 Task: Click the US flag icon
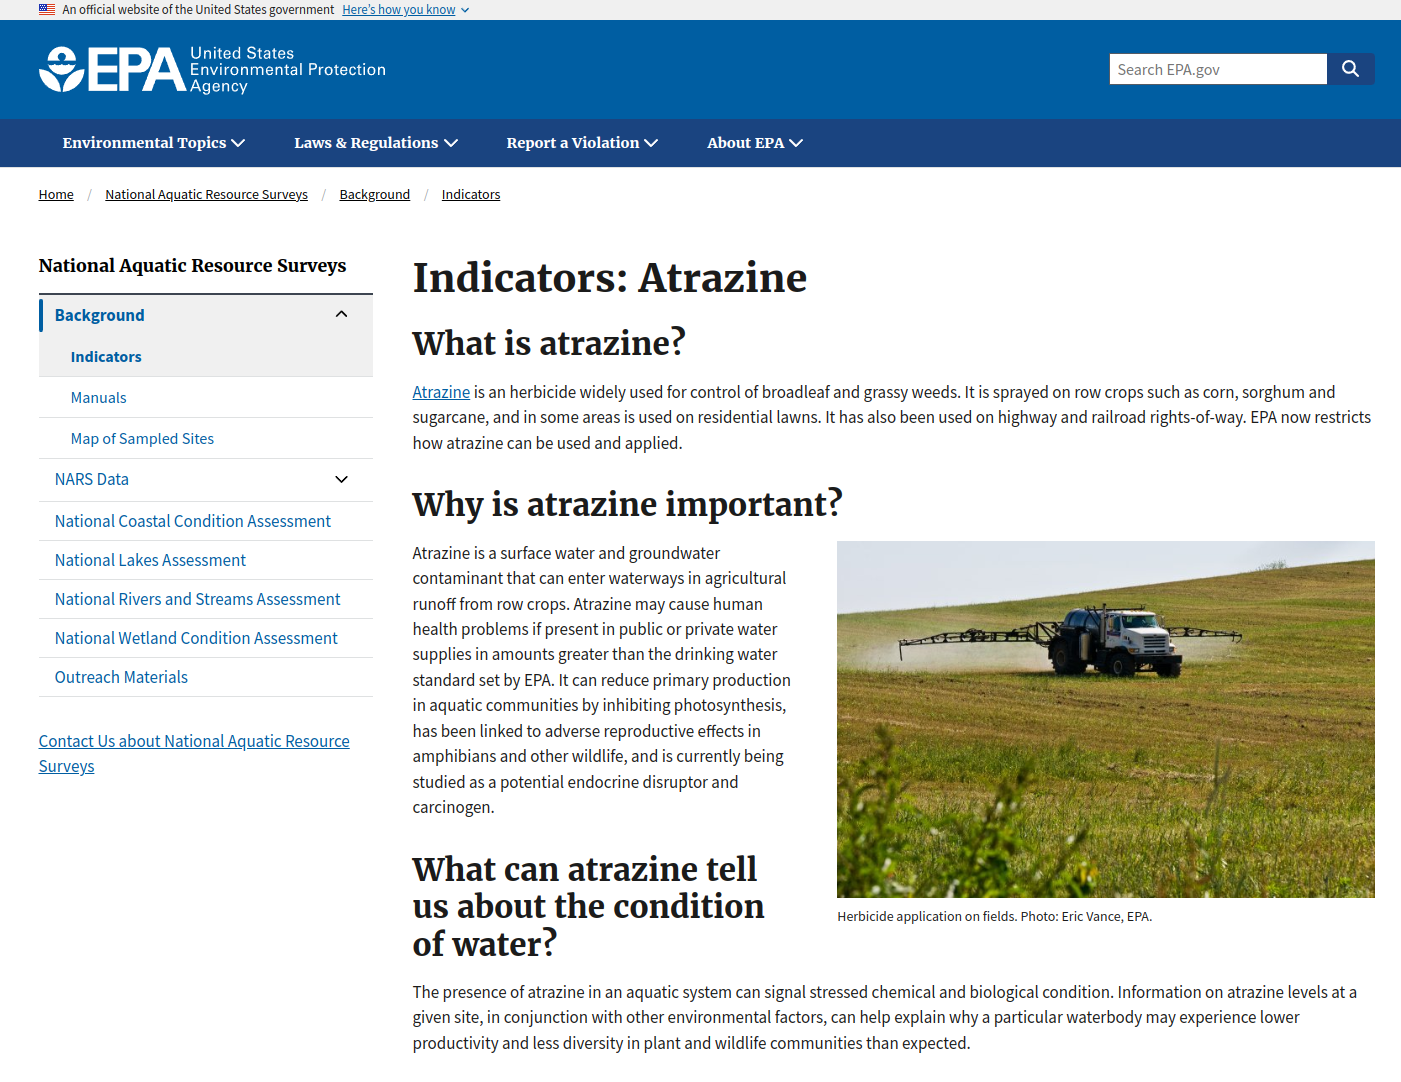47,9
